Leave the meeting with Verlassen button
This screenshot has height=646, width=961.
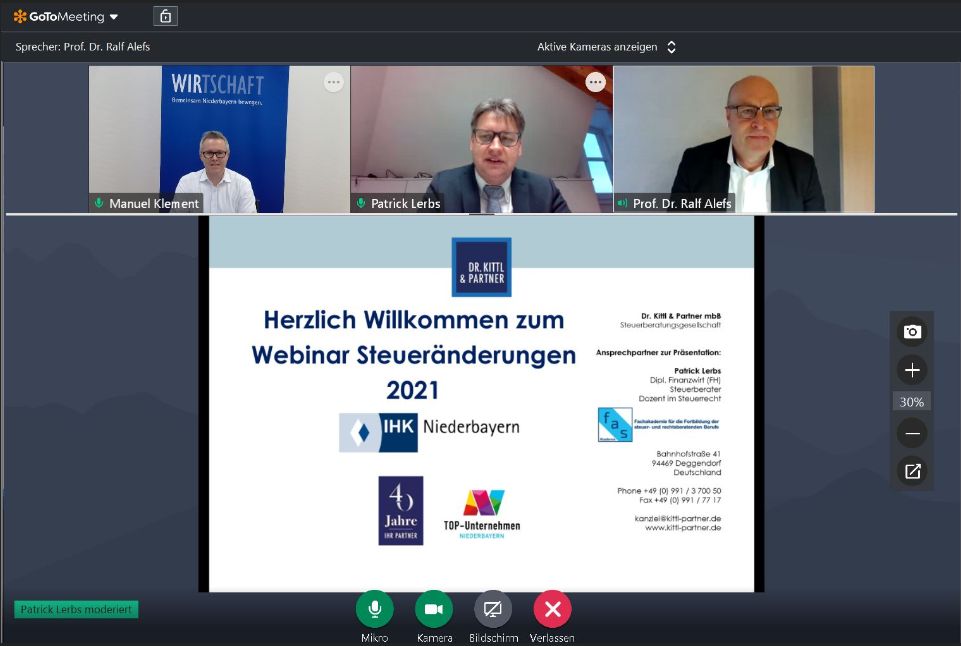[552, 609]
